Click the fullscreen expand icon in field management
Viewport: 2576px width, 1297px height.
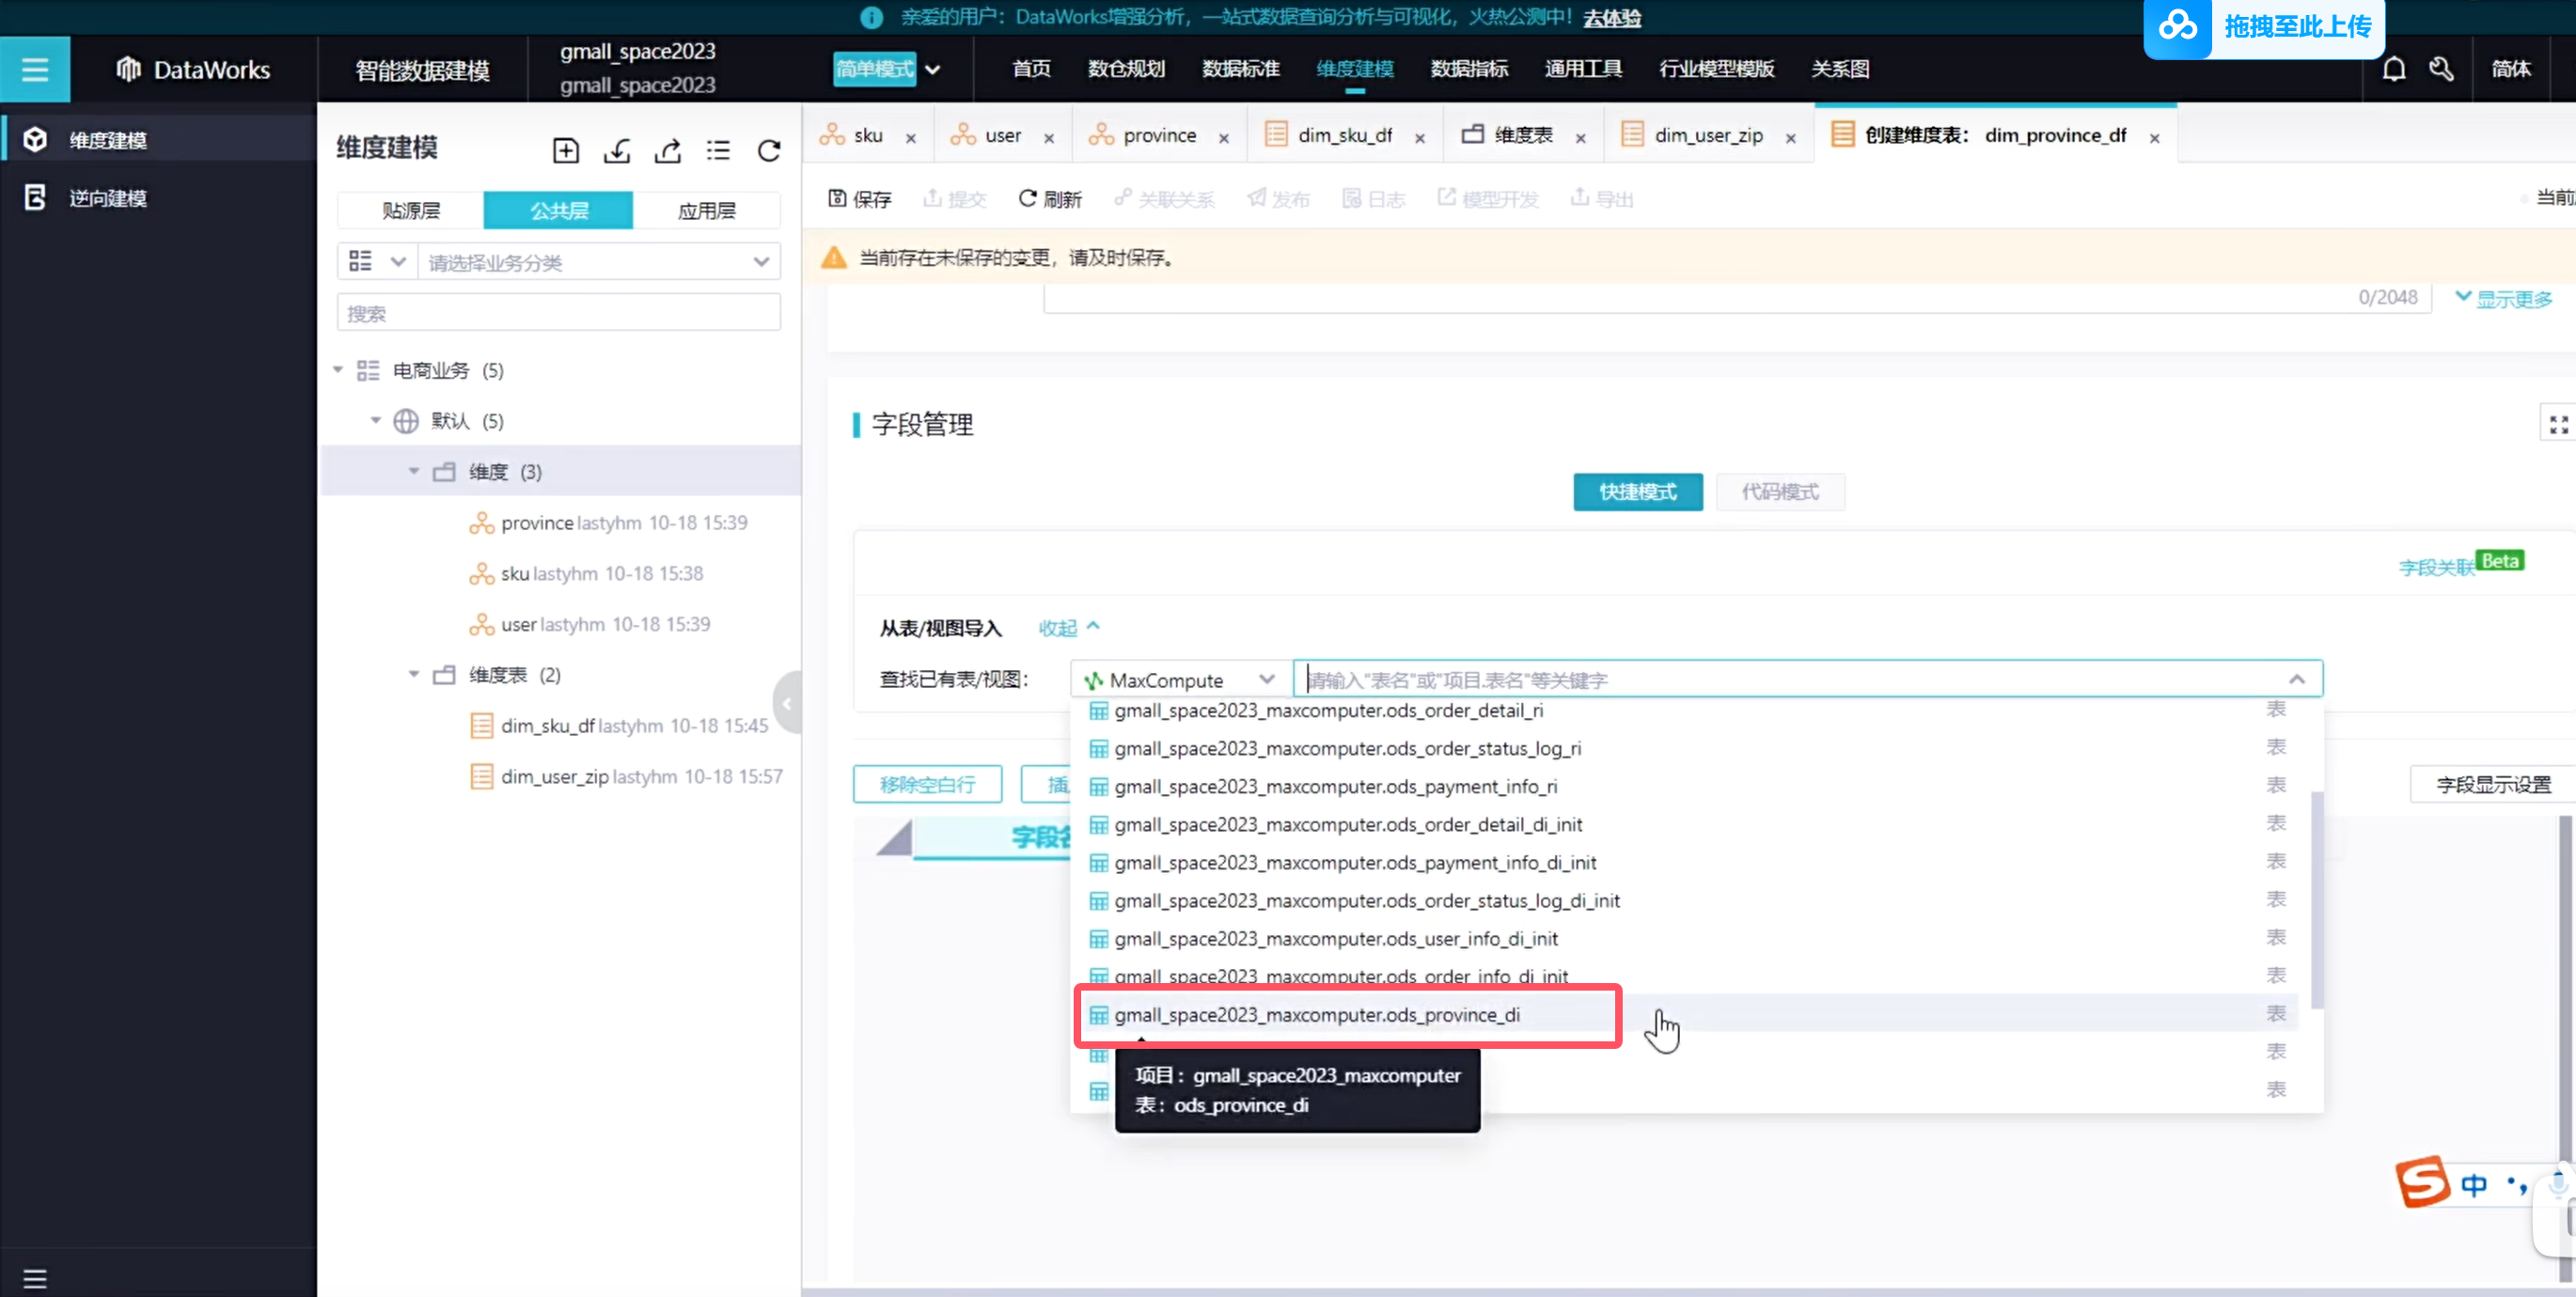2558,424
